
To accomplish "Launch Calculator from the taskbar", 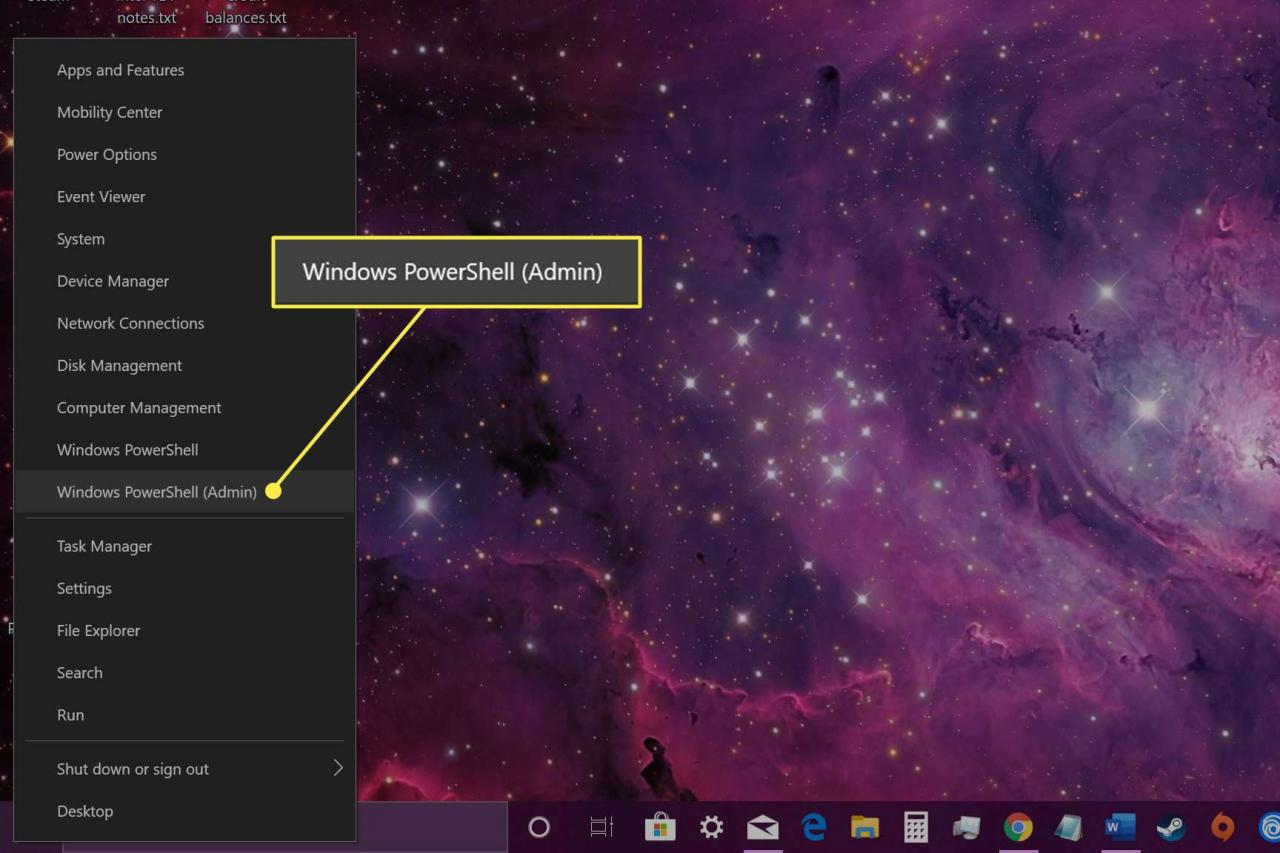I will pos(916,827).
